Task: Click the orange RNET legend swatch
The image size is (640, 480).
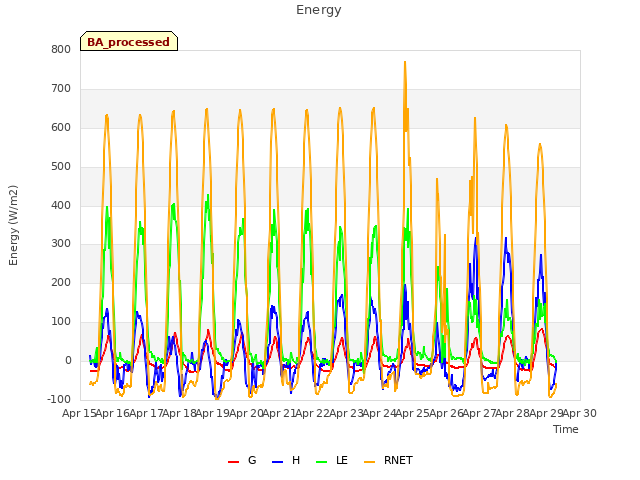Action: (x=369, y=462)
